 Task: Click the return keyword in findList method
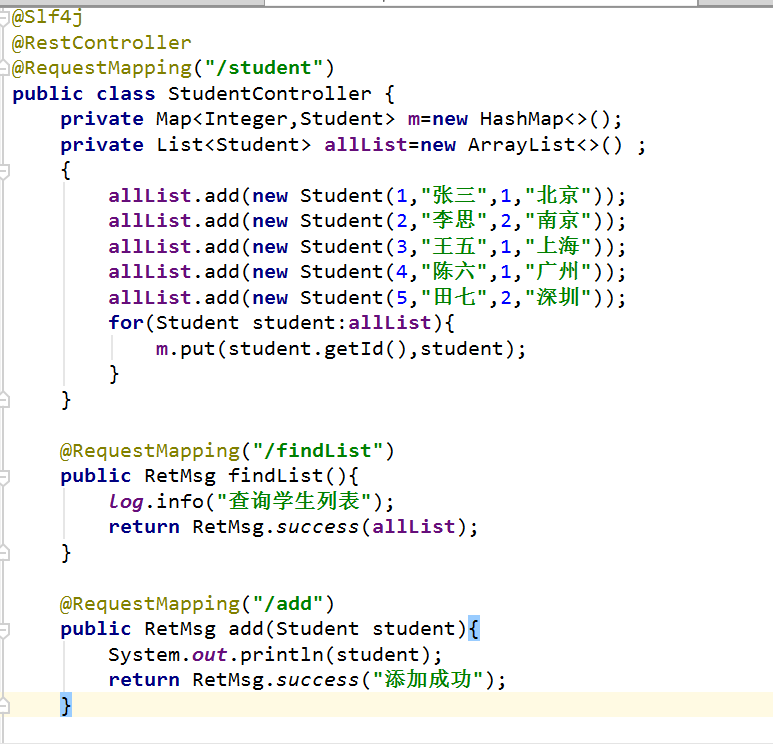point(144,528)
